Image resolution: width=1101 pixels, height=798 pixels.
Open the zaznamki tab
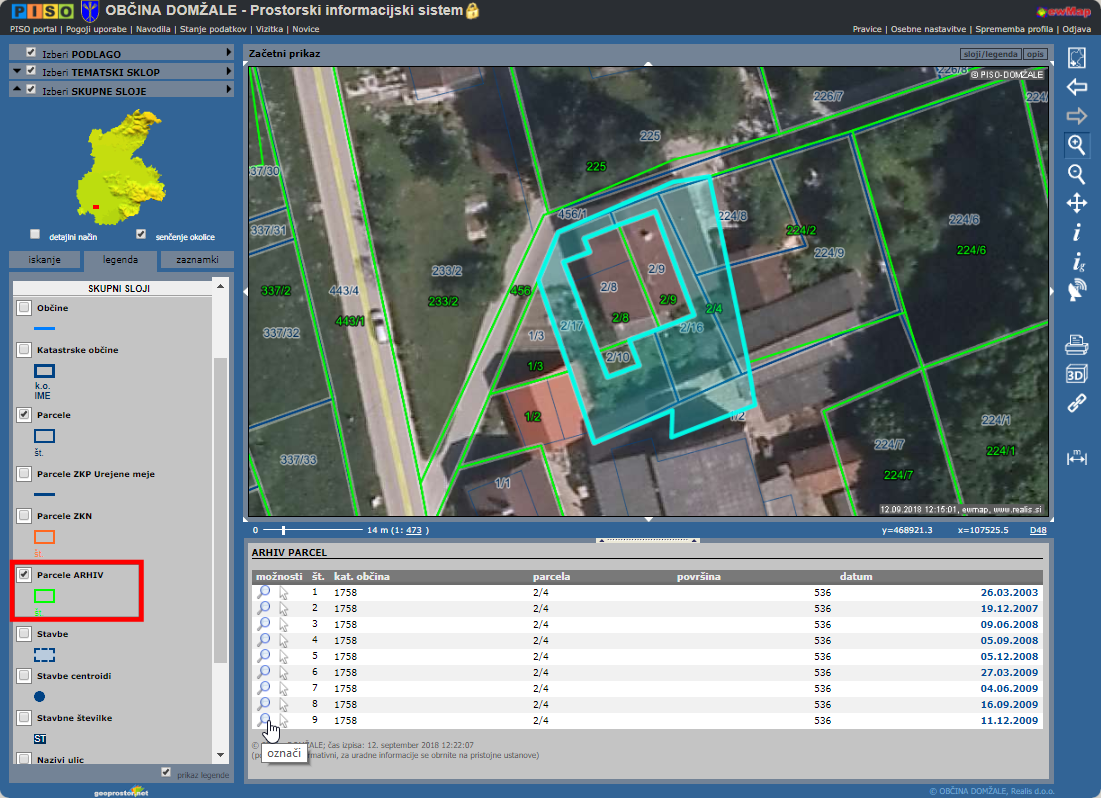[197, 260]
